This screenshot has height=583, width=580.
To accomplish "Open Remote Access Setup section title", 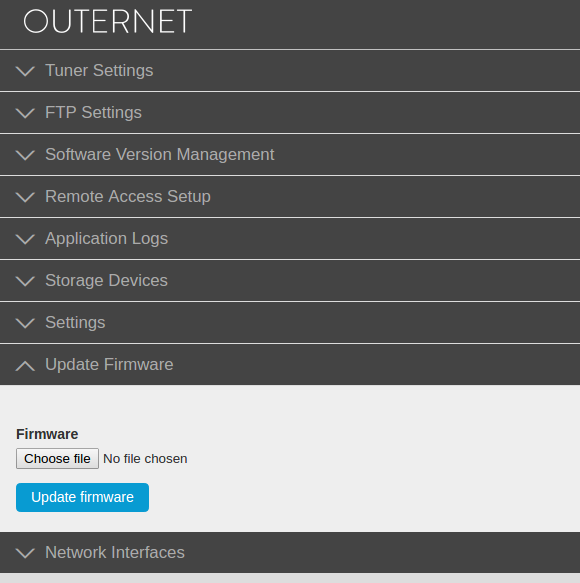I will pos(128,197).
